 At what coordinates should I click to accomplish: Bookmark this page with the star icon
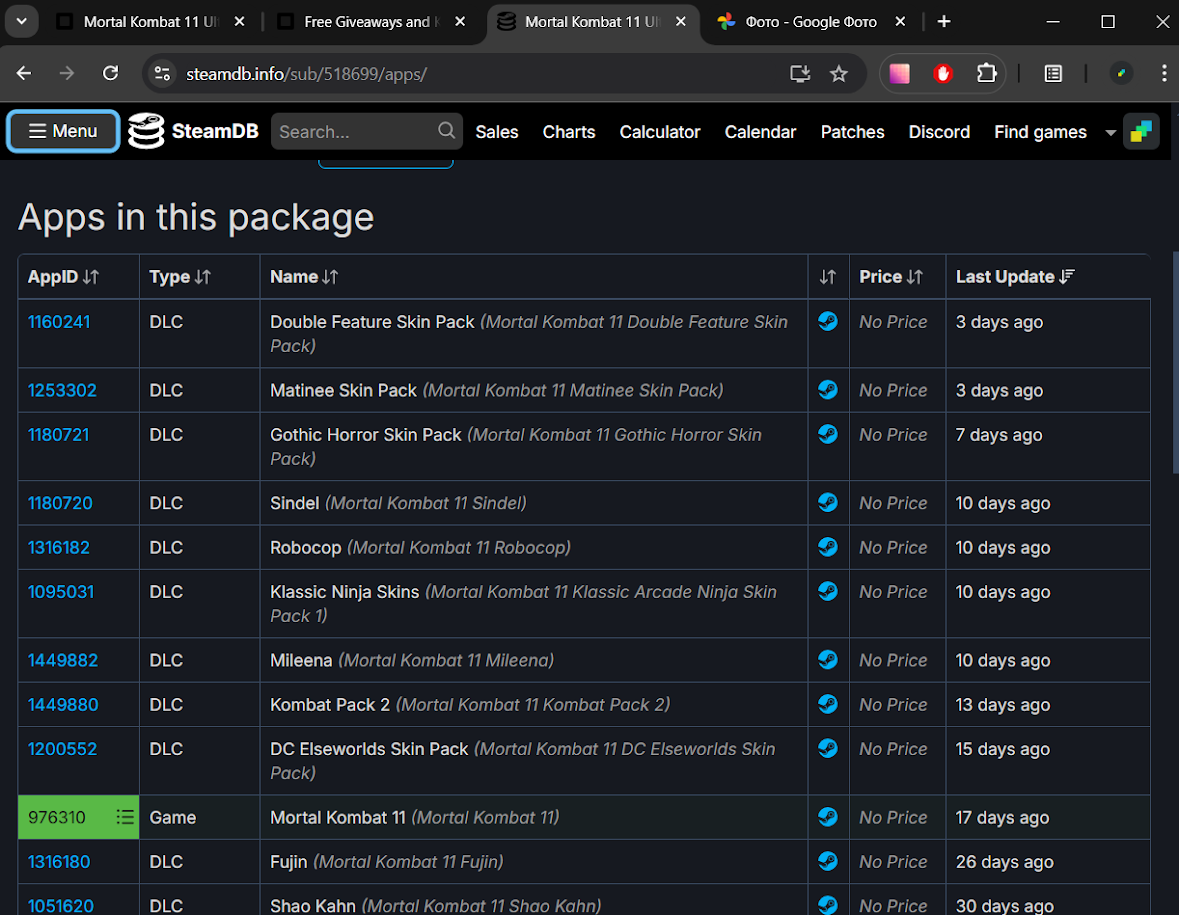[x=838, y=74]
